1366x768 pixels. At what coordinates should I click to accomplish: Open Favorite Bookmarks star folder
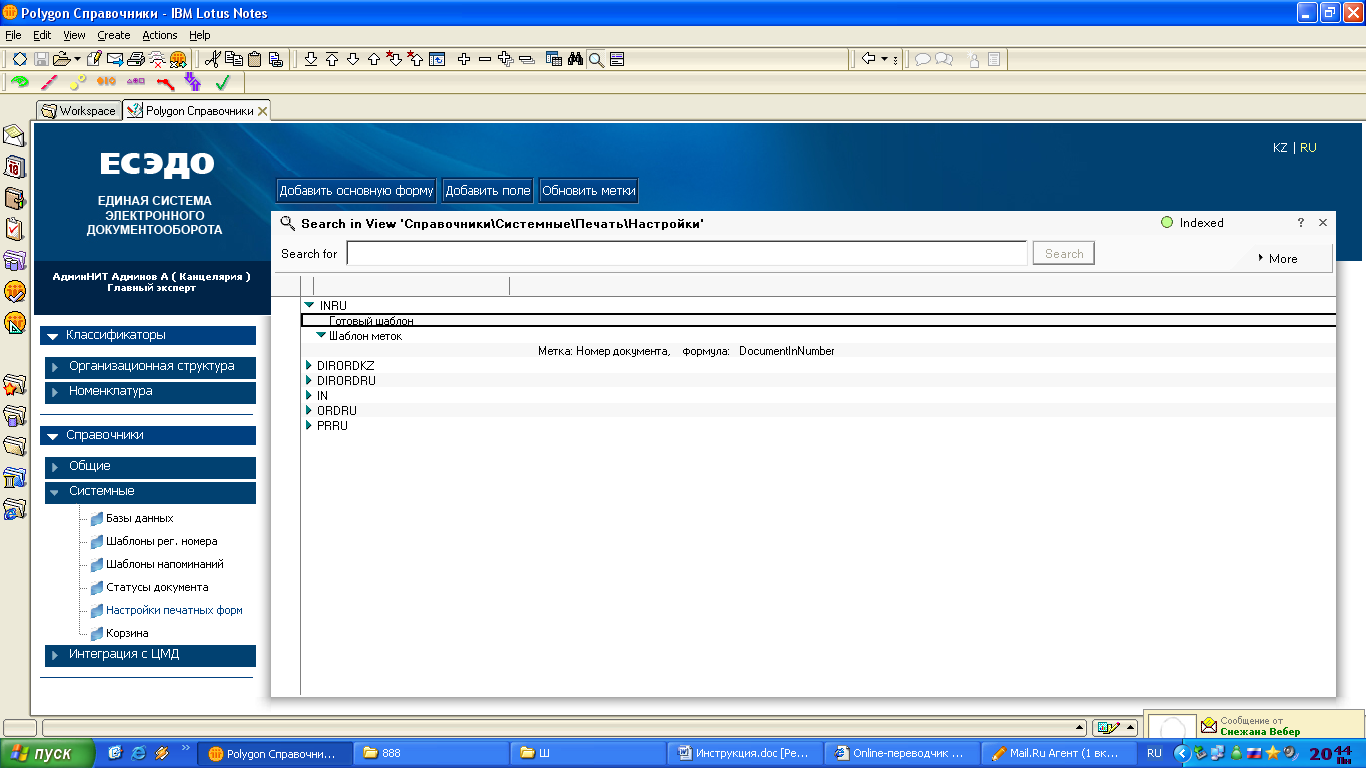[15, 385]
